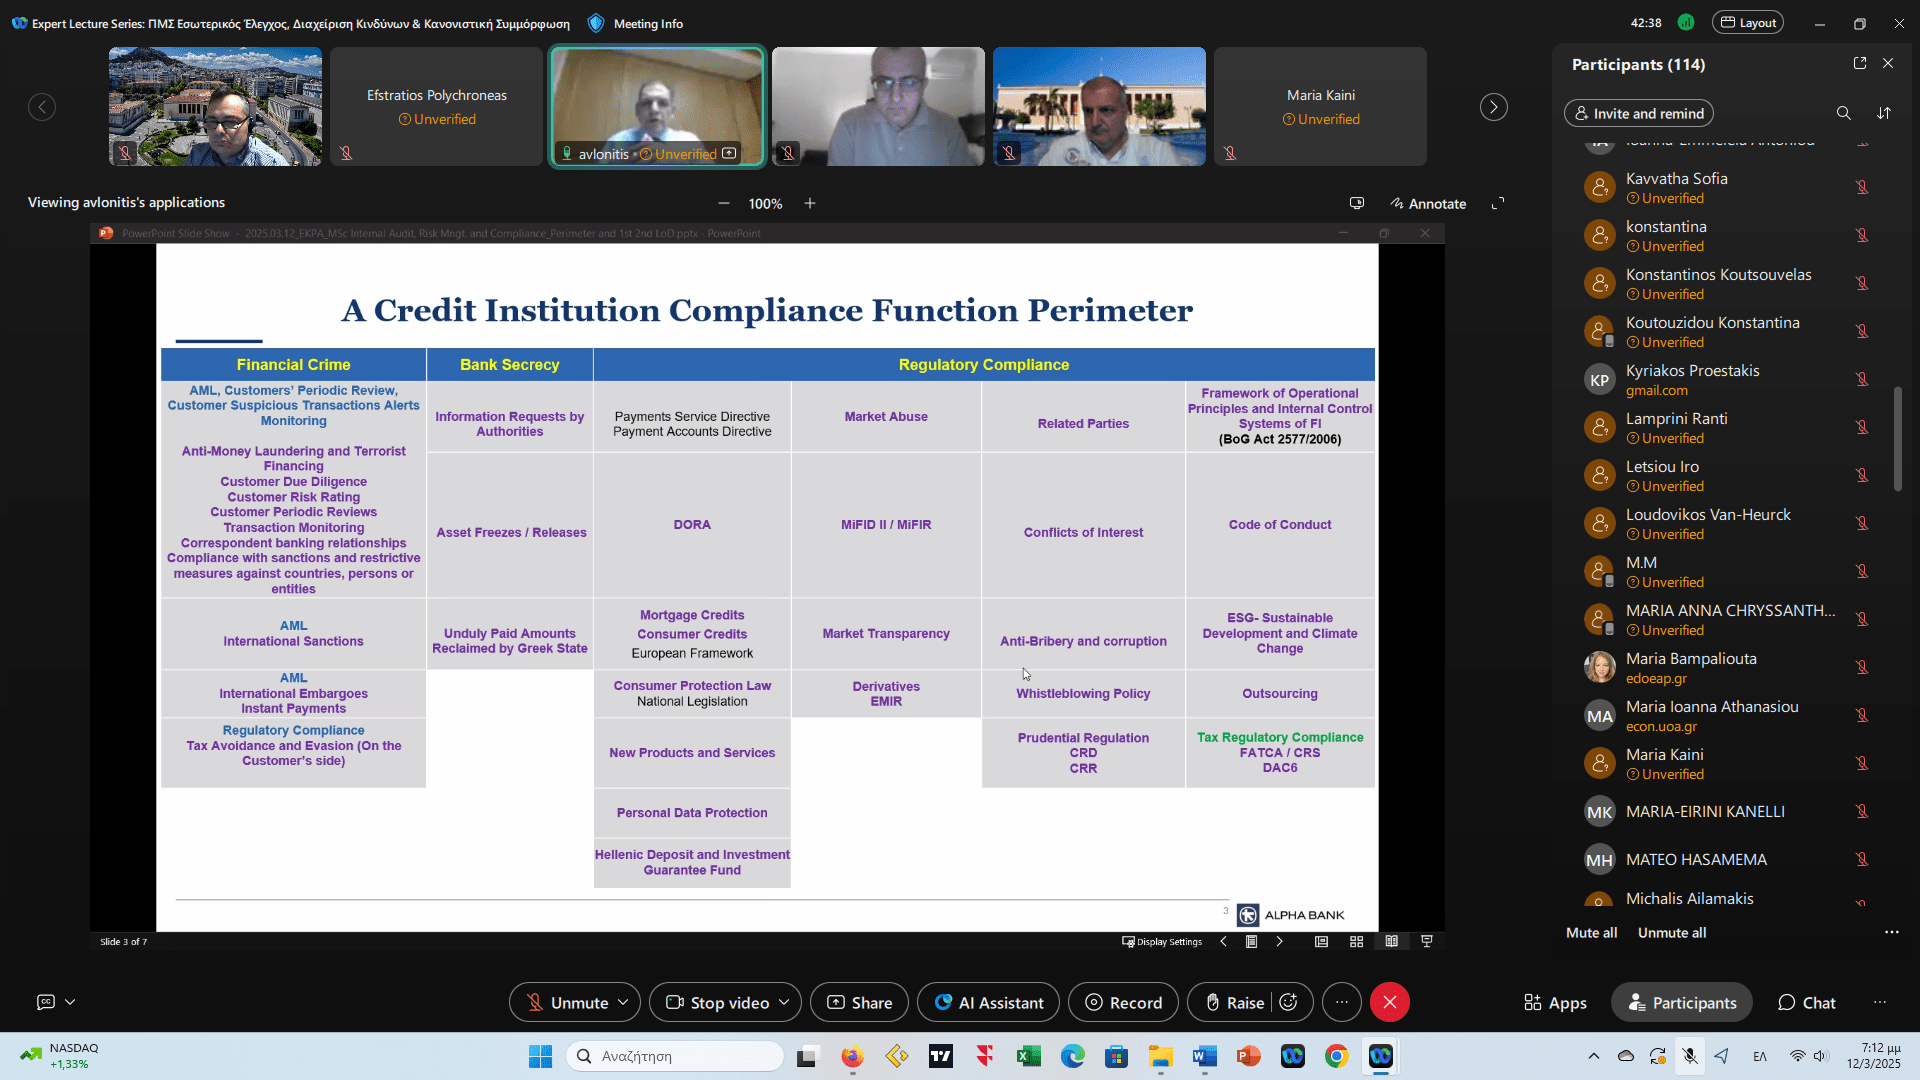Click the sort participants icon
The width and height of the screenshot is (1920, 1080).
(x=1884, y=113)
